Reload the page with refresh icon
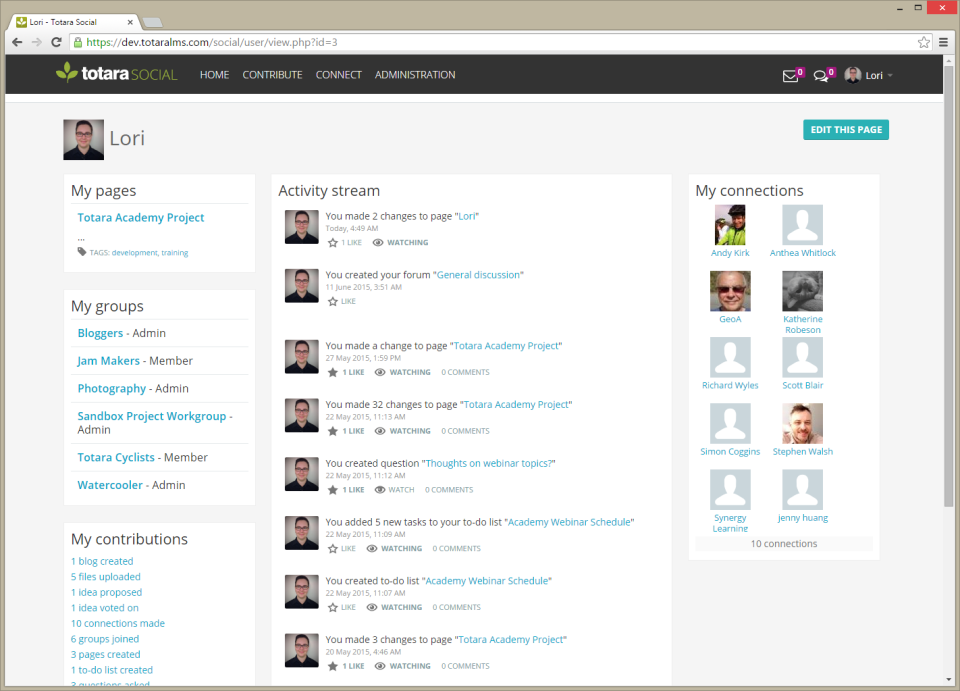 (x=56, y=42)
